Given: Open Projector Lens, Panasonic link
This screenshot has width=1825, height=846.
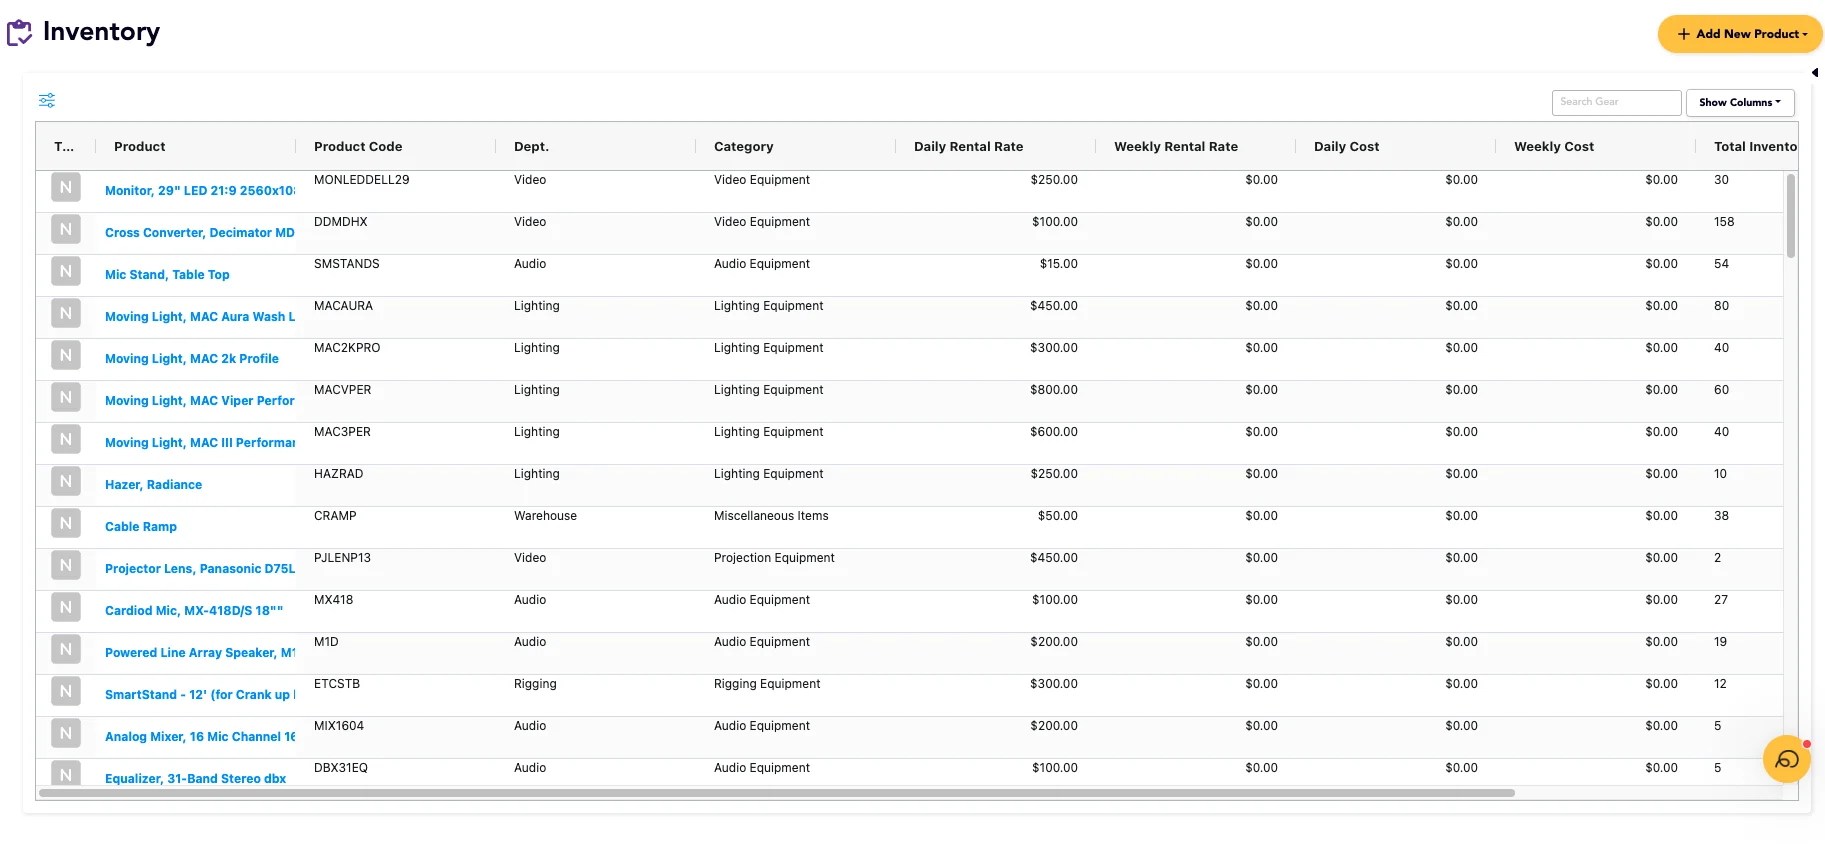Looking at the screenshot, I should (200, 568).
